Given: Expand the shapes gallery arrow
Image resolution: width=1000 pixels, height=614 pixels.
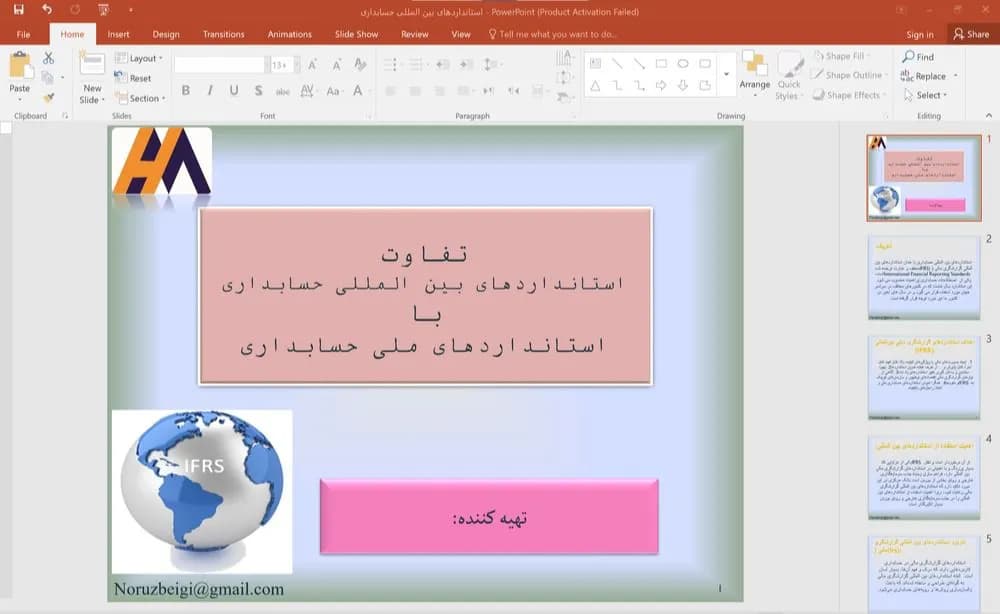Looking at the screenshot, I should 726,74.
